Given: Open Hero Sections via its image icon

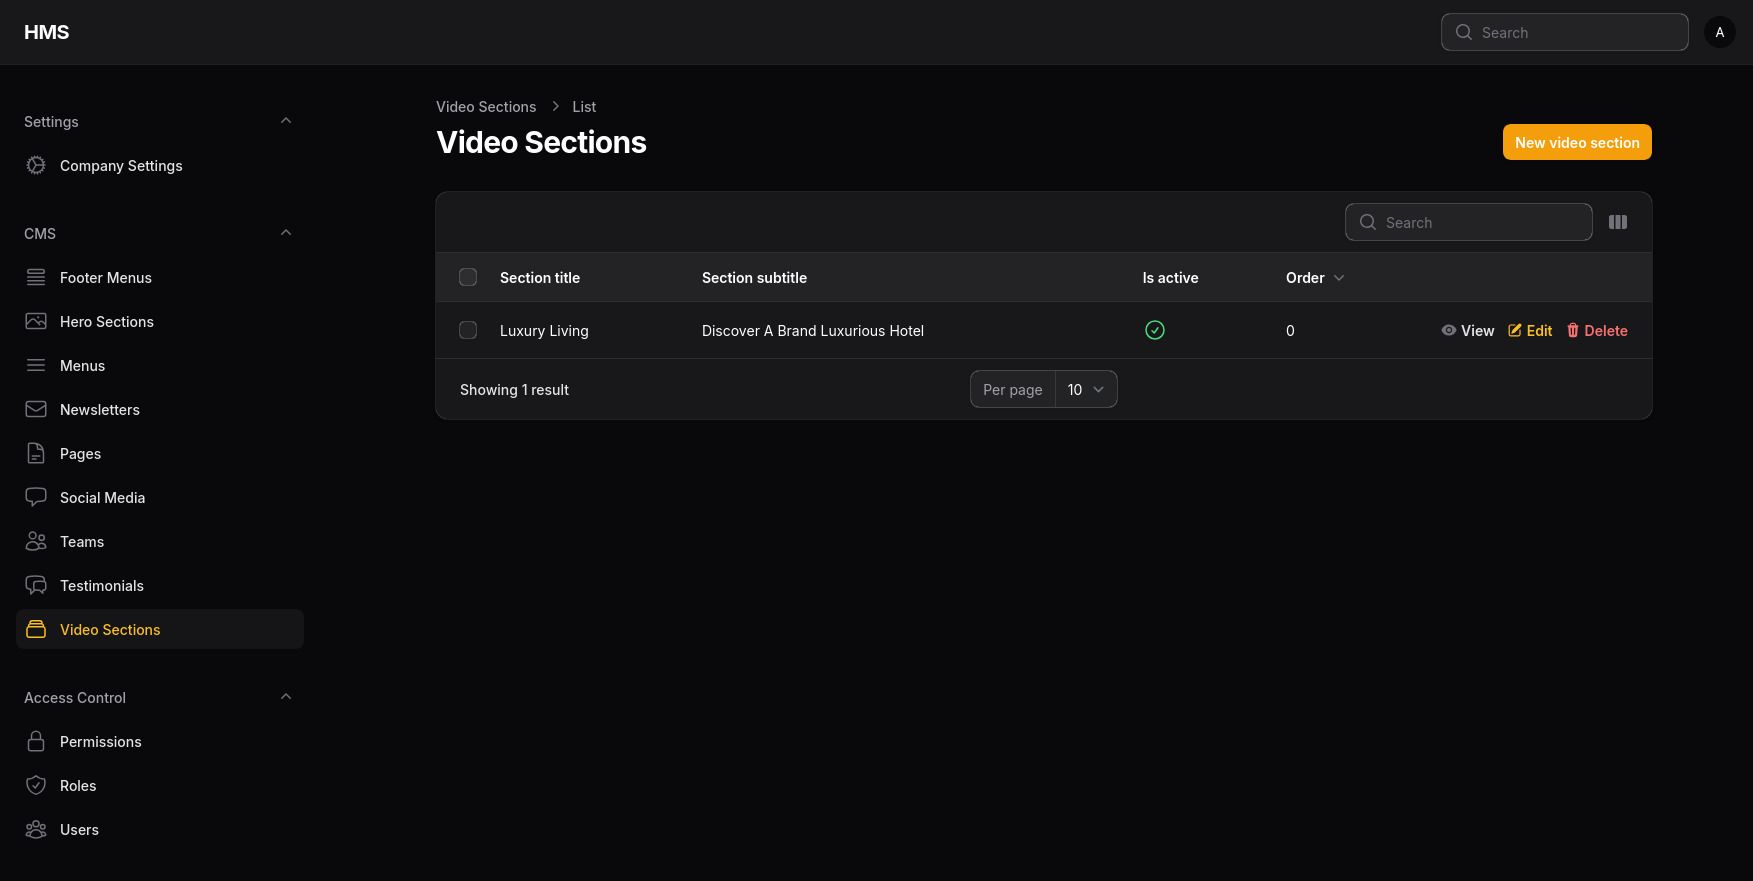Looking at the screenshot, I should pos(36,322).
